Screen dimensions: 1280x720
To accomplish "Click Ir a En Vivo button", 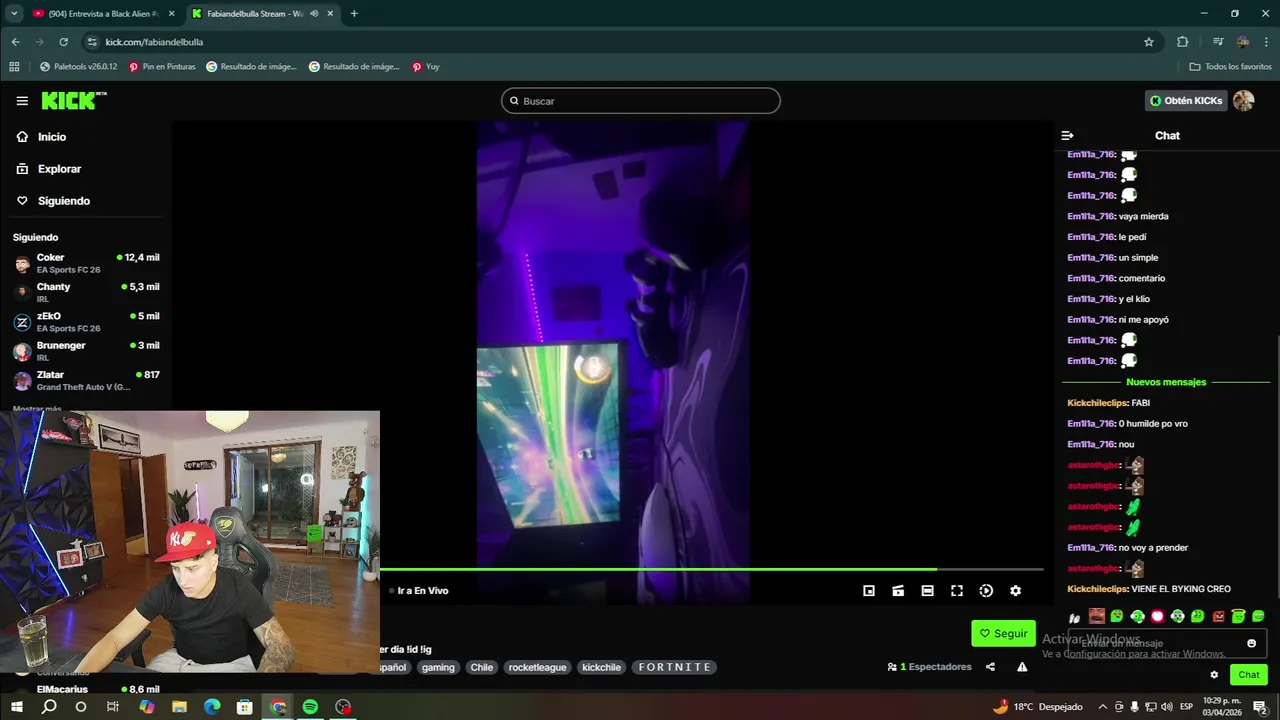I will [x=419, y=591].
